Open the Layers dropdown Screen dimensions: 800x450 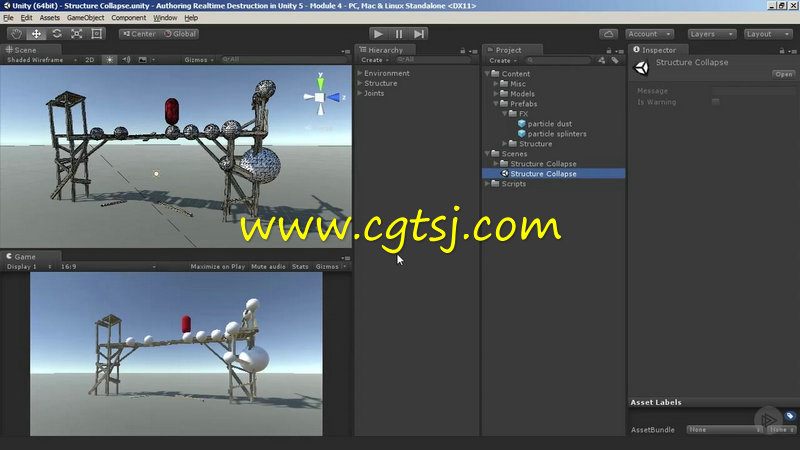[x=711, y=34]
